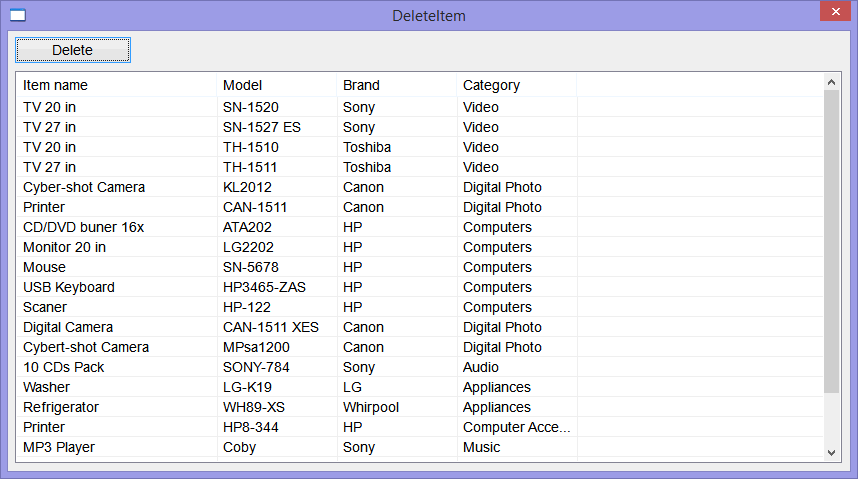858x479 pixels.
Task: Select Canon brand in KL2012 row
Action: 363,187
